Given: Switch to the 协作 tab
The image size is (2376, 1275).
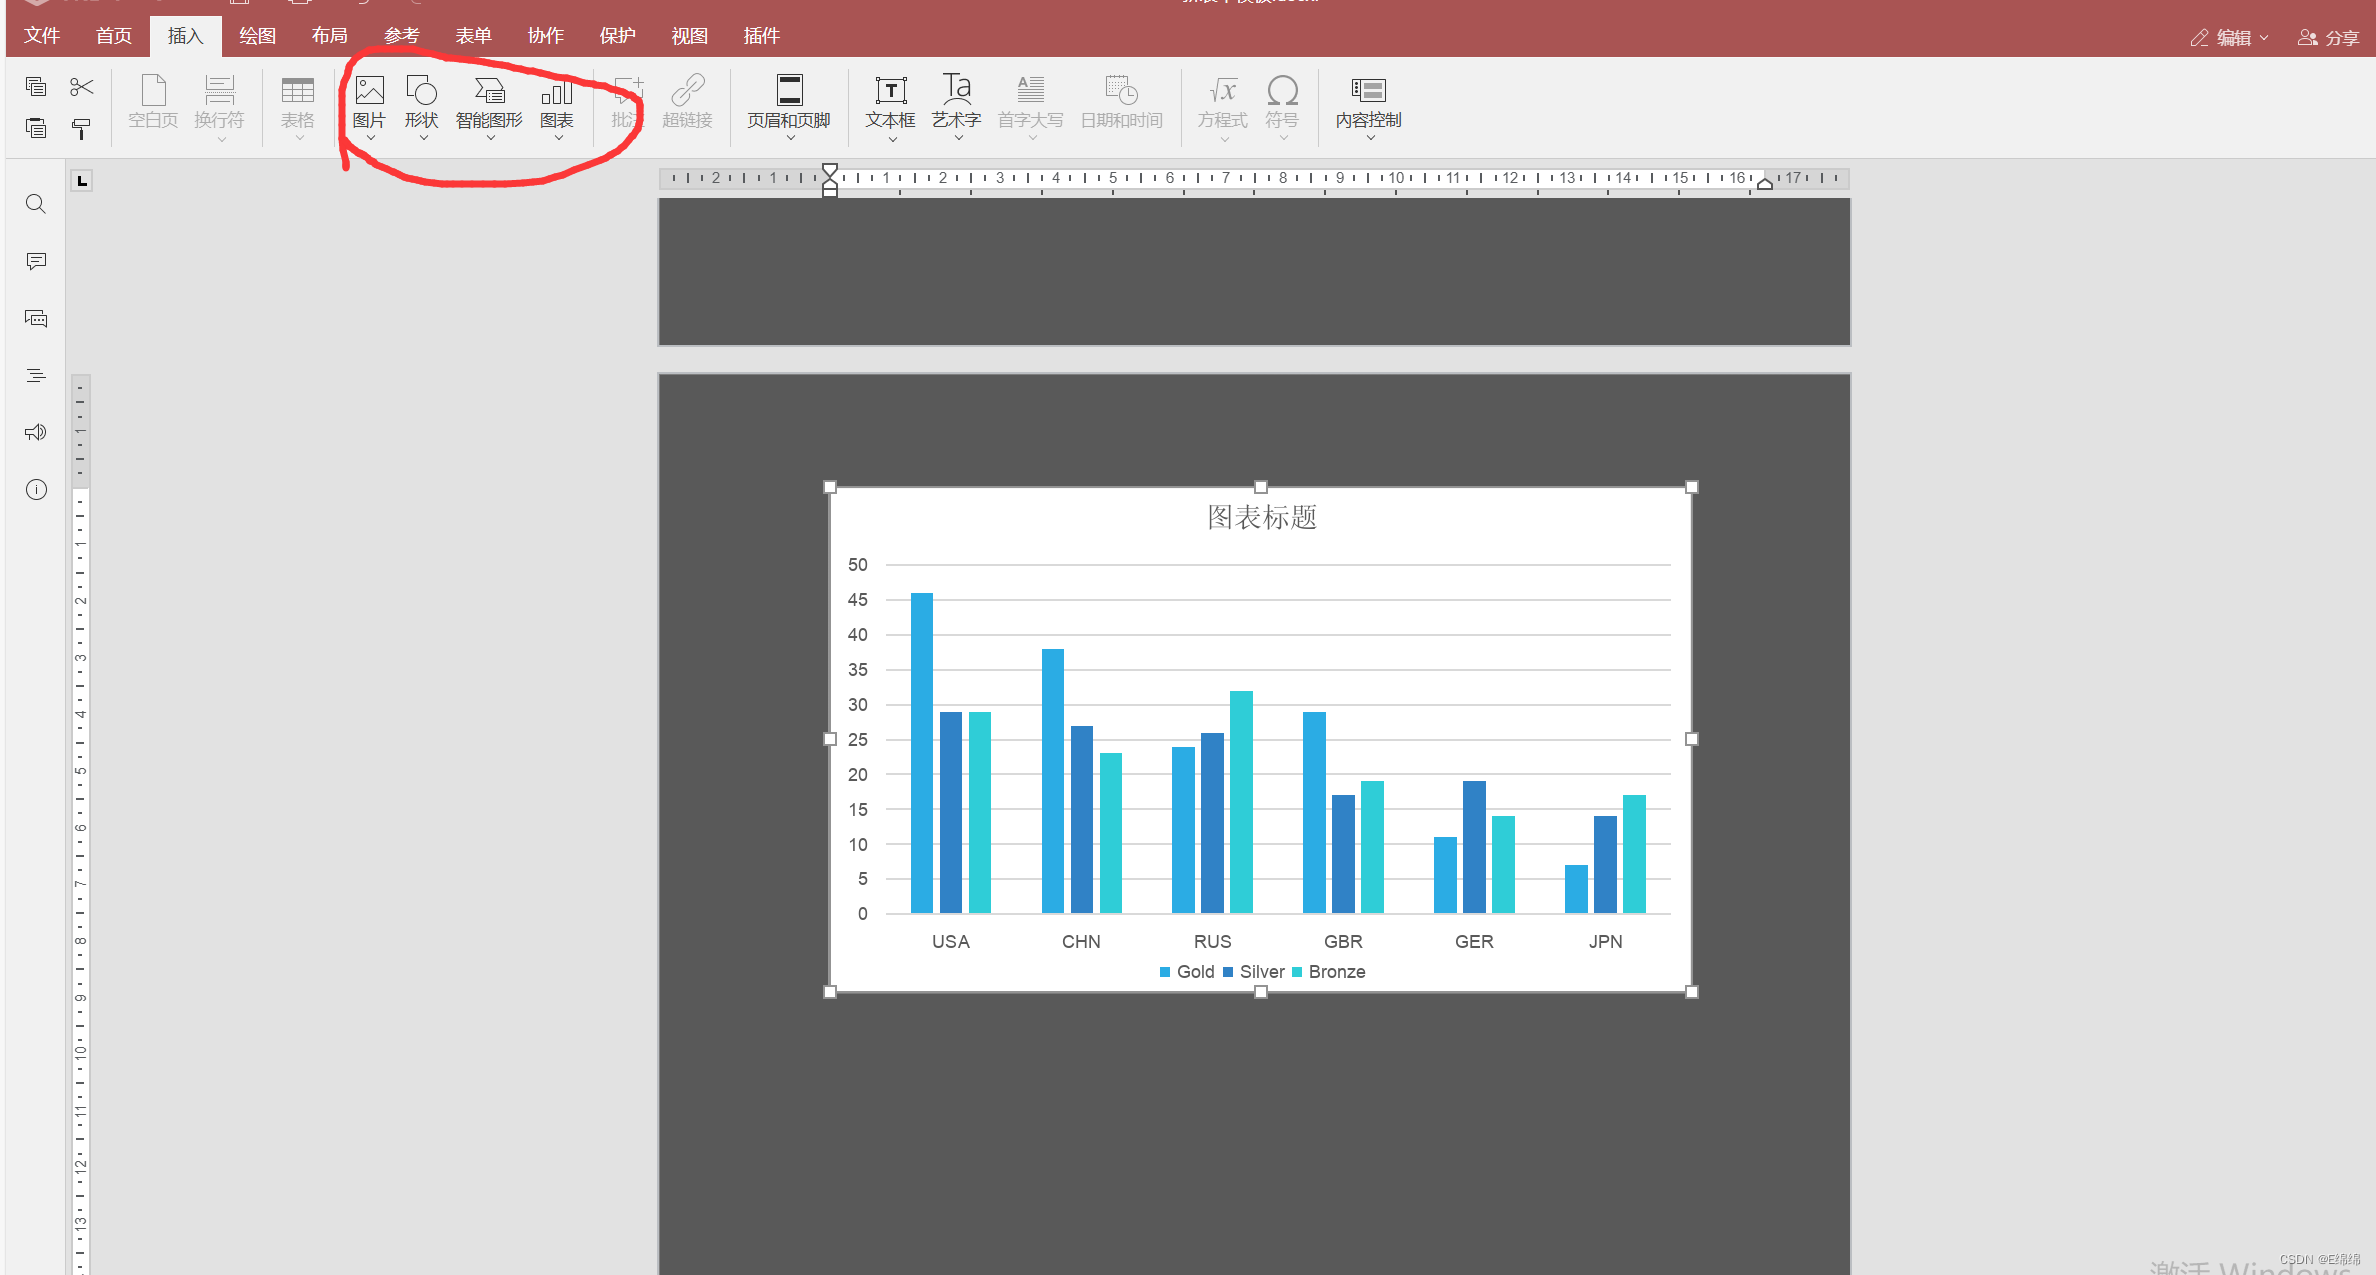Looking at the screenshot, I should pos(545,36).
